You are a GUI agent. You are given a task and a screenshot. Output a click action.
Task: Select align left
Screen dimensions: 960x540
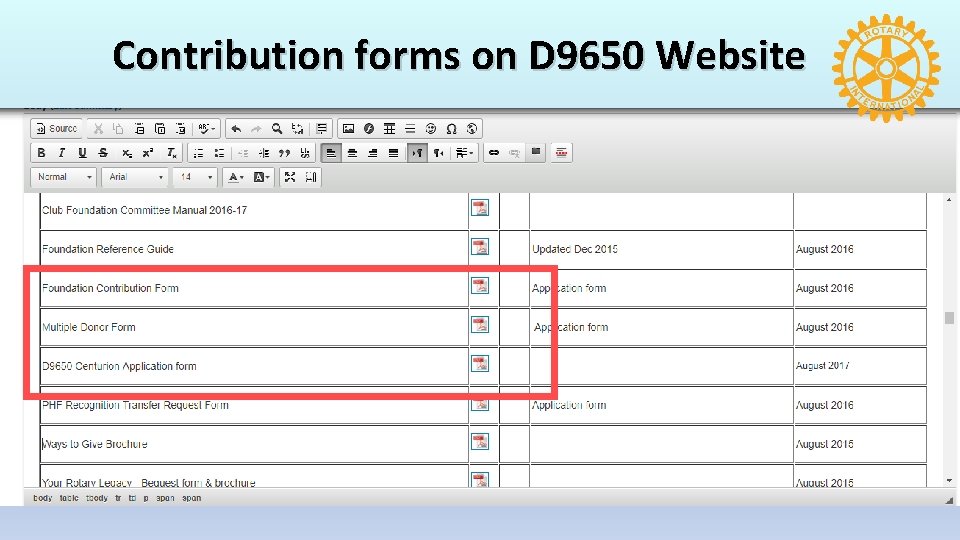[331, 152]
